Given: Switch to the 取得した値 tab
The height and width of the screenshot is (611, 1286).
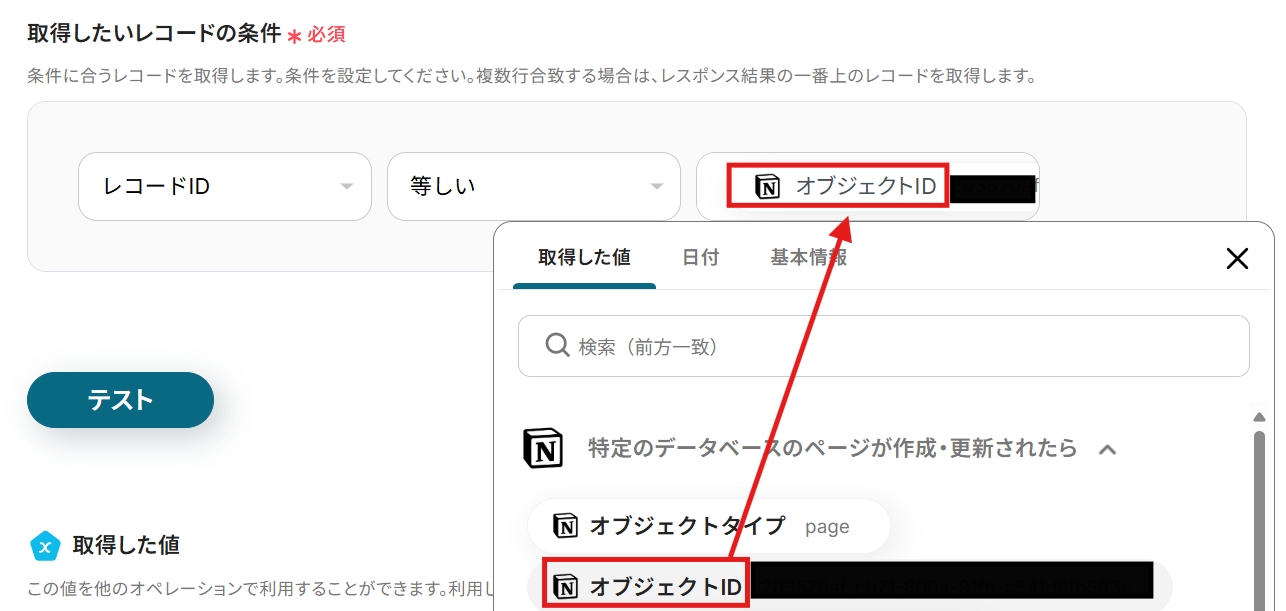Looking at the screenshot, I should pos(584,257).
